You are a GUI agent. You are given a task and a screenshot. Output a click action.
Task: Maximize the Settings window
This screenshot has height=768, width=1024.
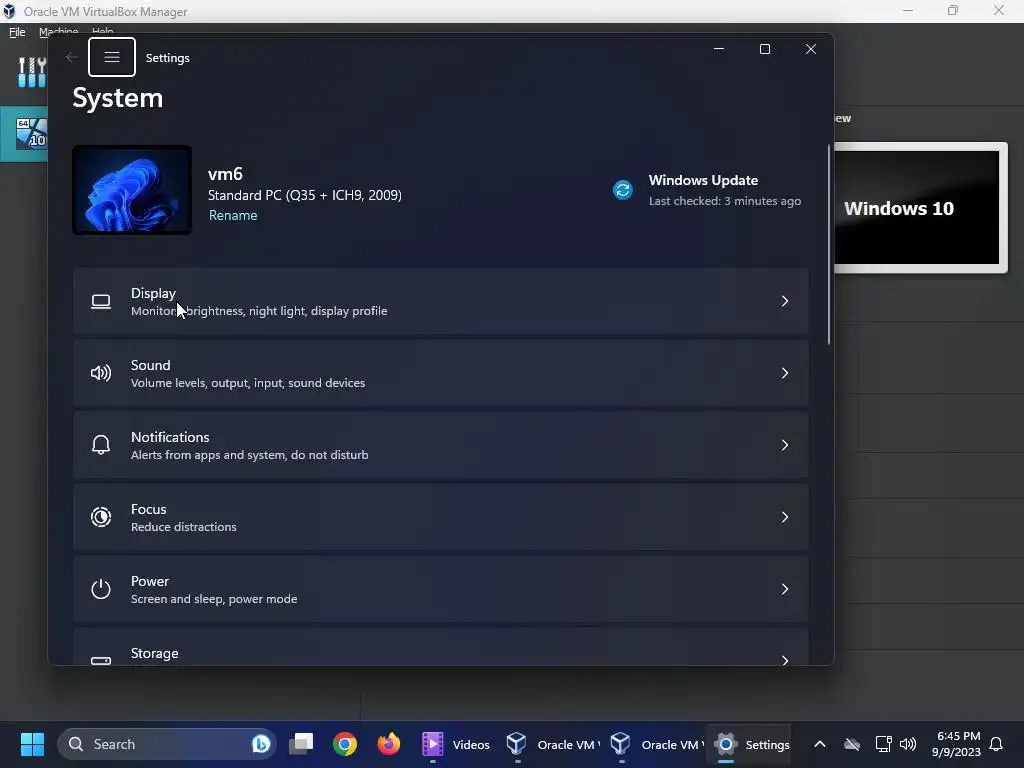click(x=765, y=49)
